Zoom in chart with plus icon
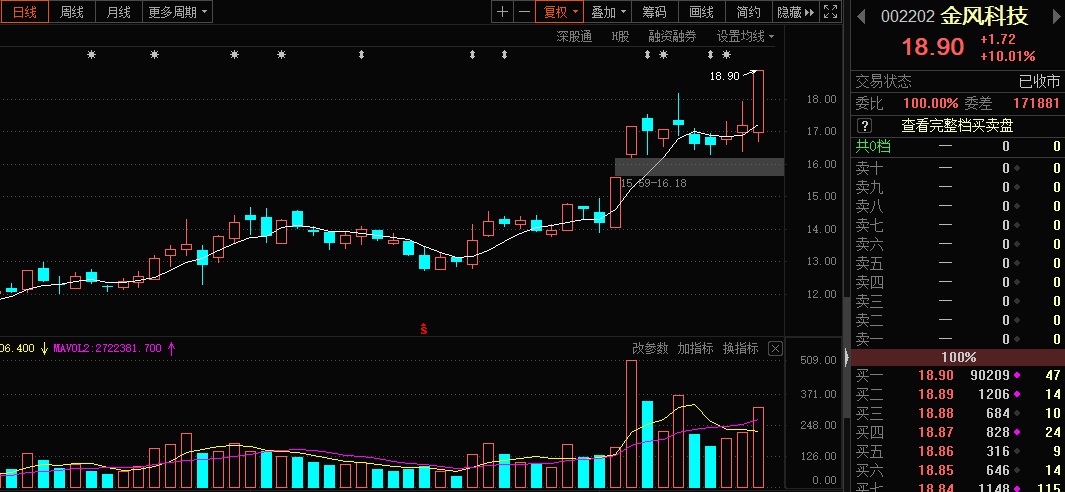 point(502,12)
